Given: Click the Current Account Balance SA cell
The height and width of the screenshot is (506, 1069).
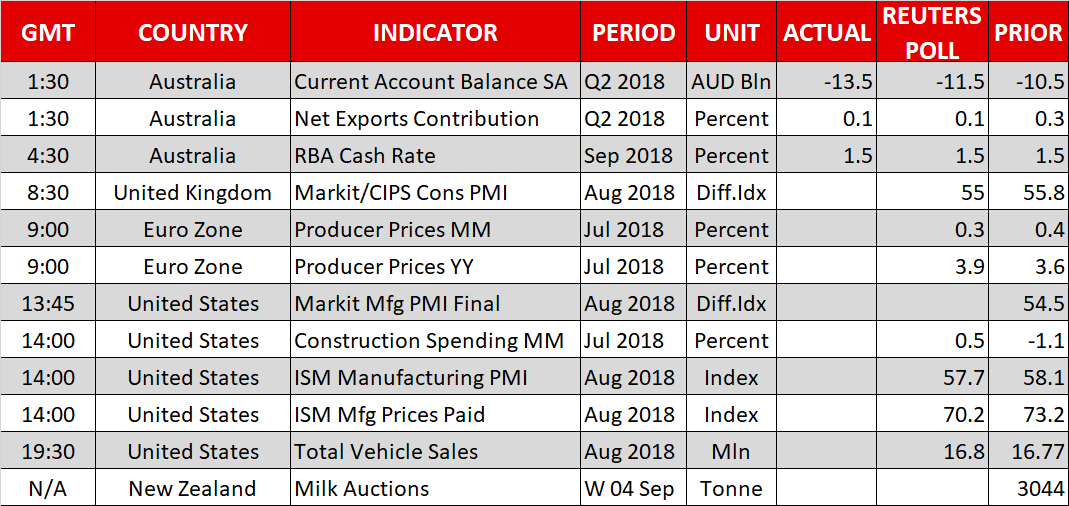Looking at the screenshot, I should [x=431, y=82].
